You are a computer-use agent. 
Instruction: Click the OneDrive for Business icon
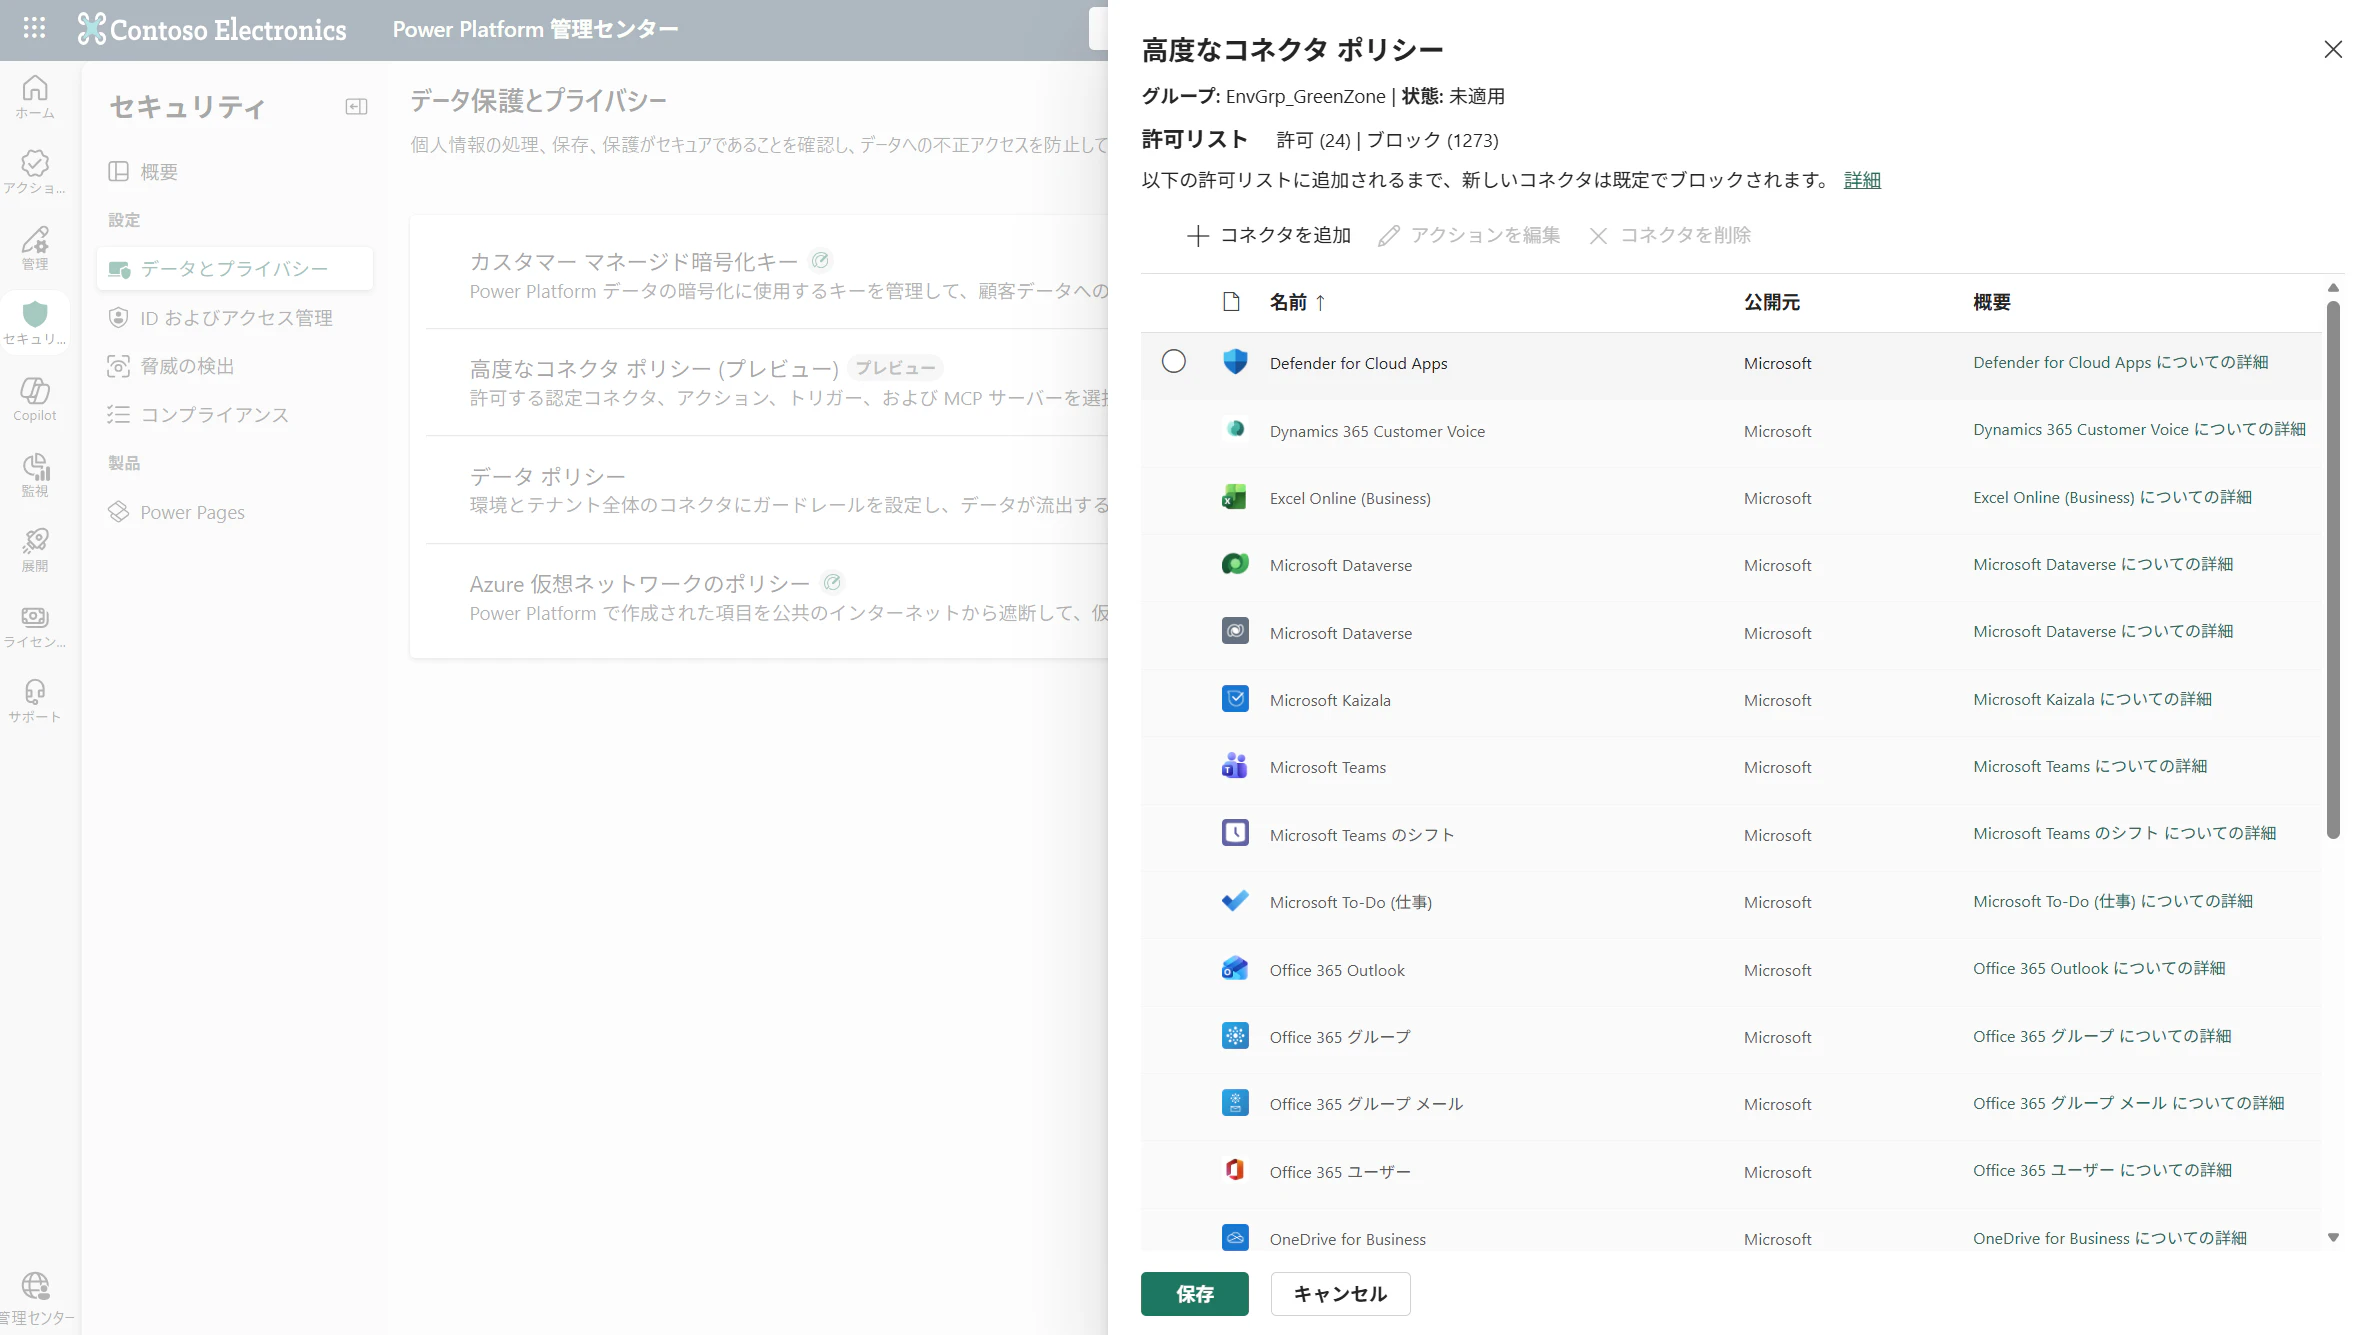(1235, 1238)
